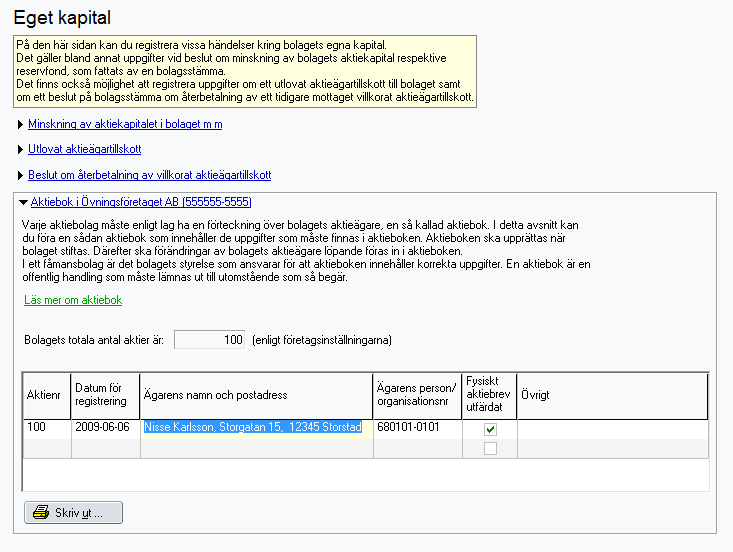This screenshot has height=552, width=733.
Task: Uncheck Fysiskt aktiebrev for Nisse Karlsson row
Action: point(490,429)
